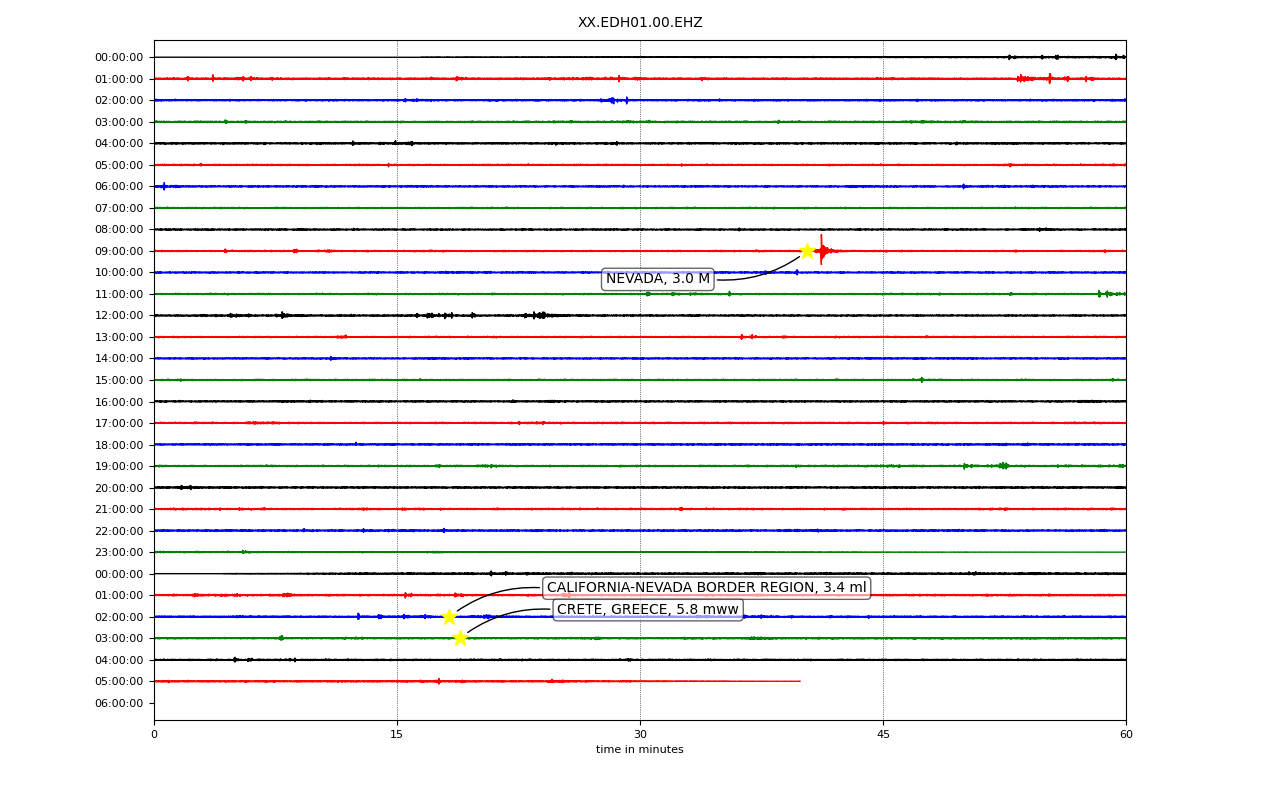The image size is (1280, 800).
Task: Click the yellow star on the 02:00:00 blue trace
Action: tap(449, 617)
